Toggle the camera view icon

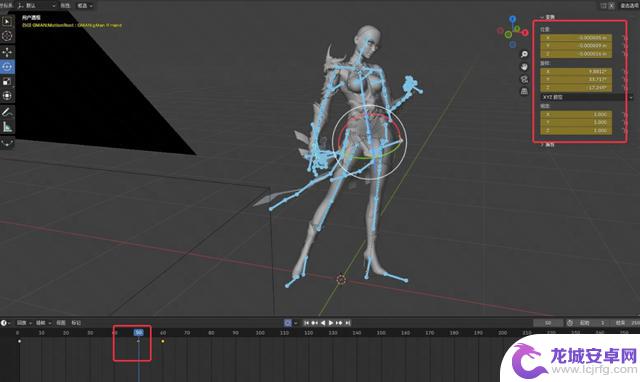[524, 79]
